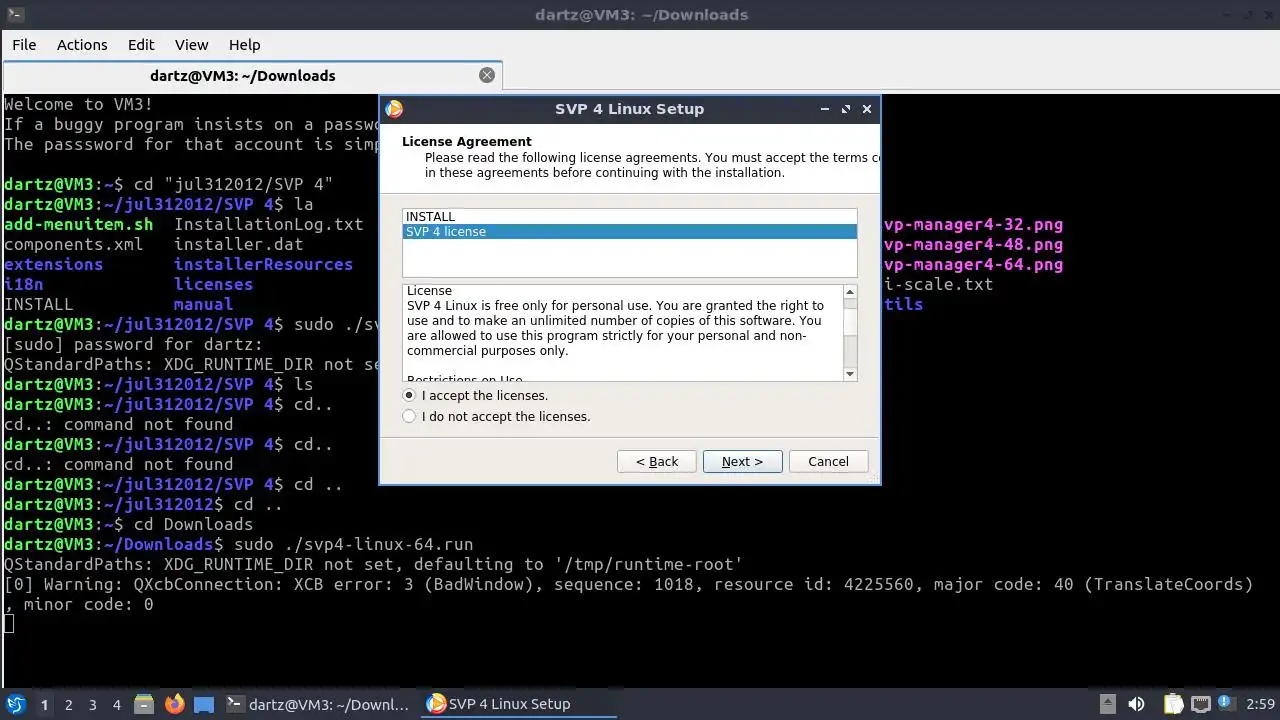Click 'licenses' directory in terminal listing
This screenshot has width=1280, height=720.
coord(213,284)
